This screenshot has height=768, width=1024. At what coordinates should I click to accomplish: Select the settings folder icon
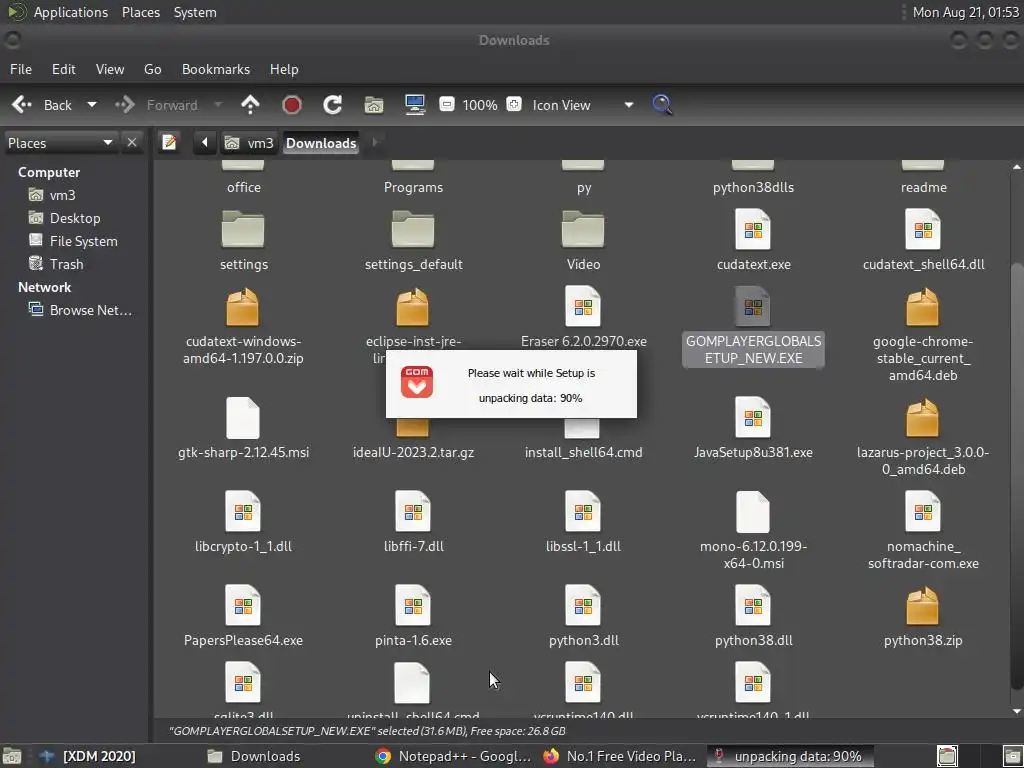(x=243, y=229)
